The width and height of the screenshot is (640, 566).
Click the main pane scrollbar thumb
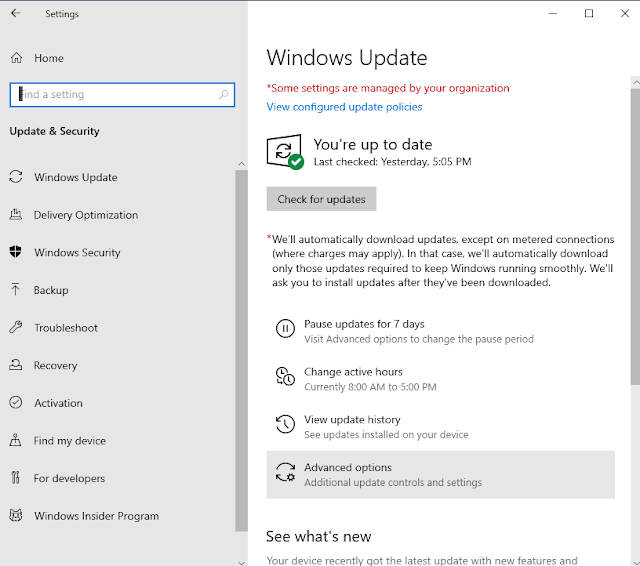coord(635,237)
